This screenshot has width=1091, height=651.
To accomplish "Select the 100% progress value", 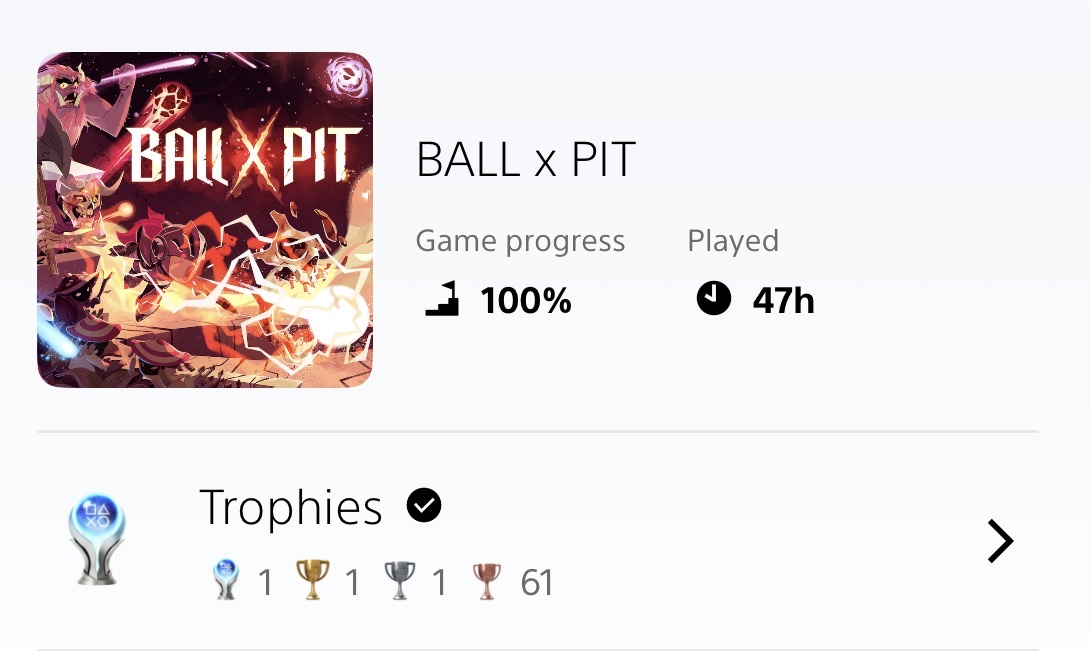I will pyautogui.click(x=526, y=300).
